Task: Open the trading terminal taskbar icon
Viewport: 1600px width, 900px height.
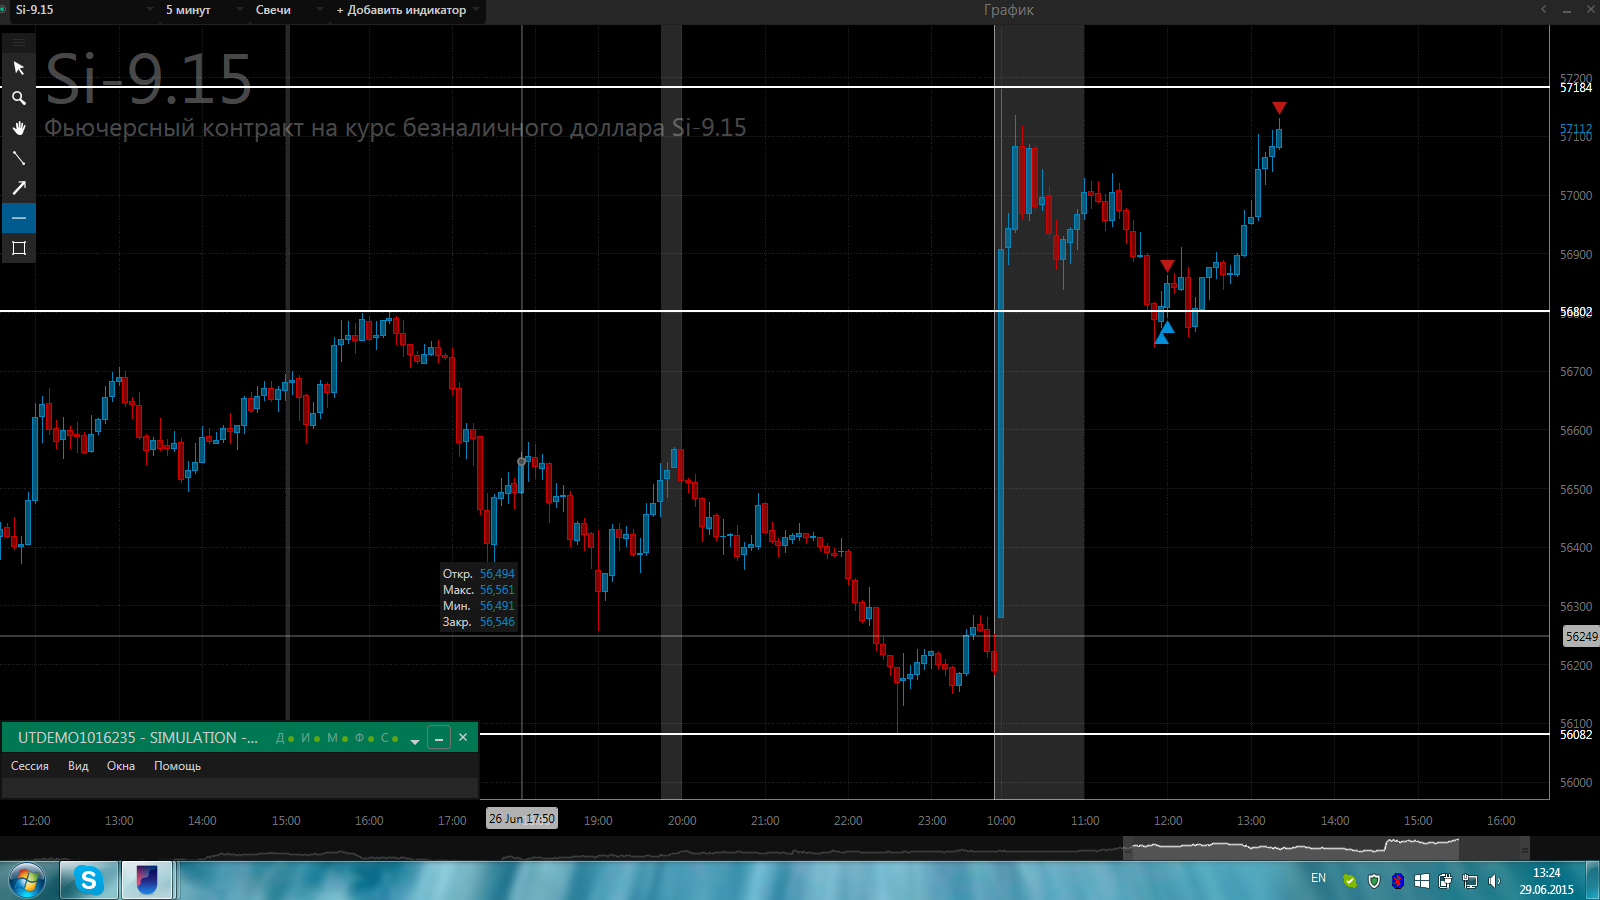Action: 147,880
